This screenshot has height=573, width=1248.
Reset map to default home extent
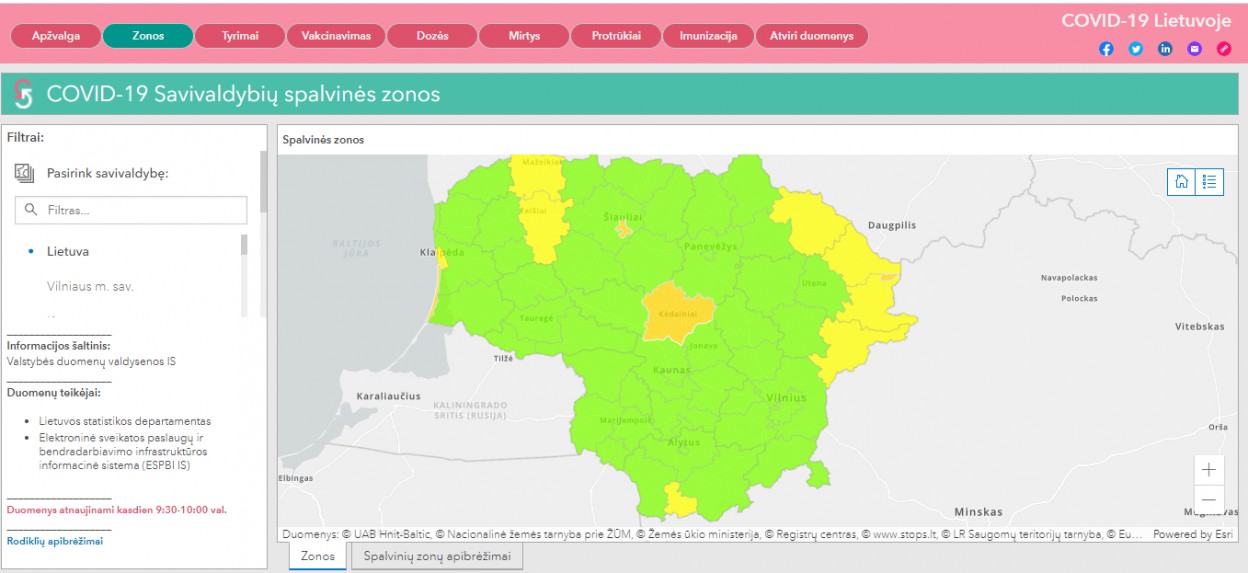(x=1182, y=182)
